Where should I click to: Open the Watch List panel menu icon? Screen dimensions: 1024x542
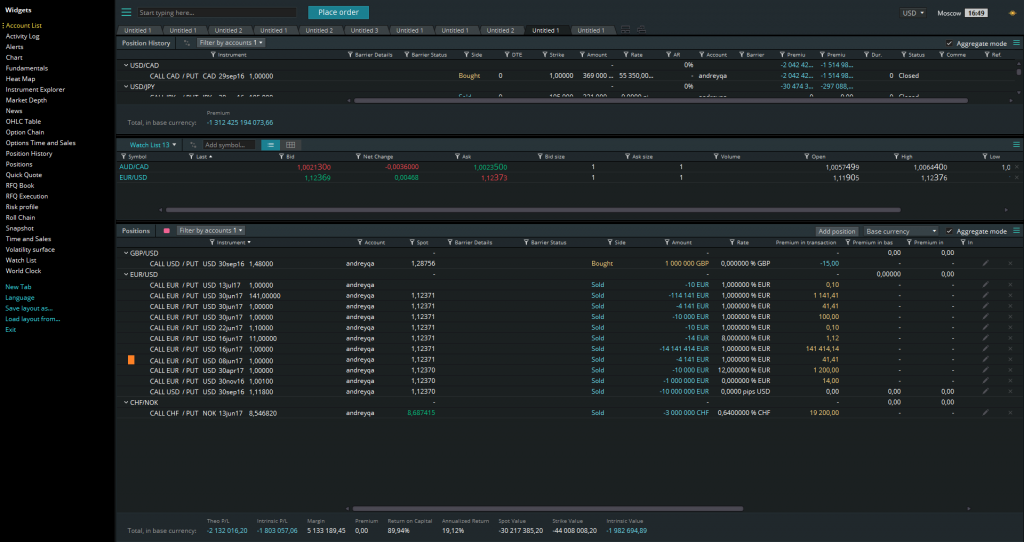point(1016,145)
